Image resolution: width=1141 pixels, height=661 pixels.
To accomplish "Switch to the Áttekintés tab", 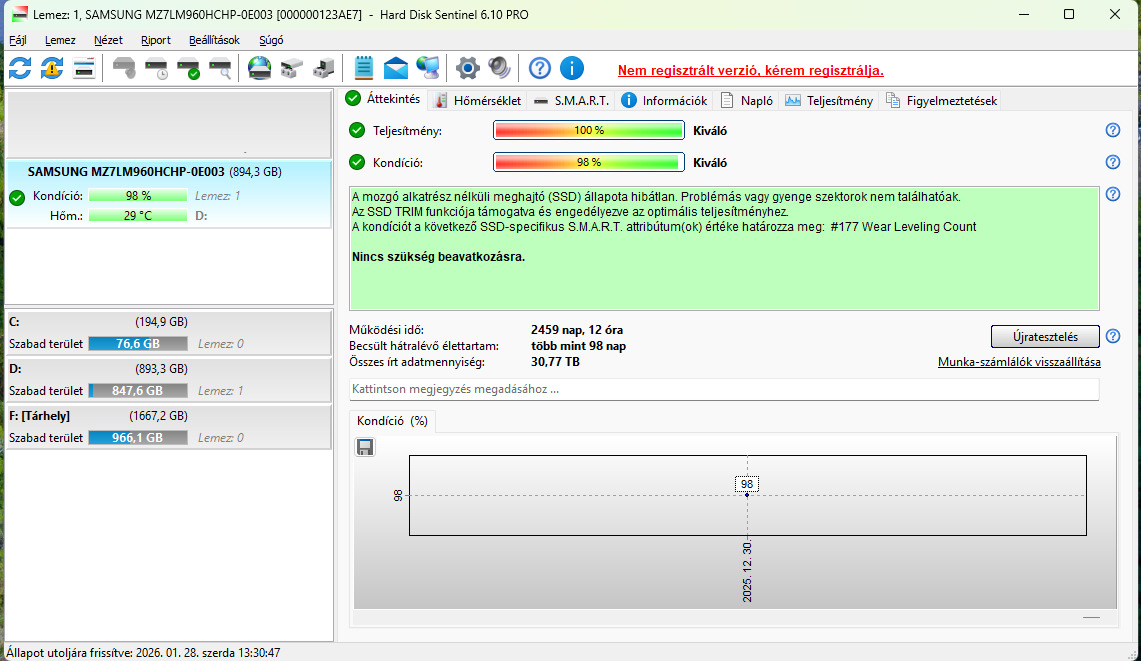I will 384,99.
